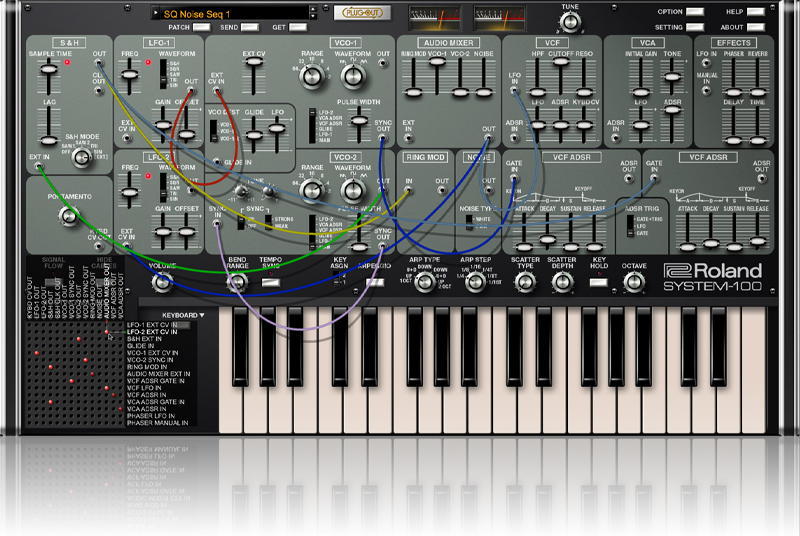Adjust the LFO-1 FREQ slider

(130, 74)
